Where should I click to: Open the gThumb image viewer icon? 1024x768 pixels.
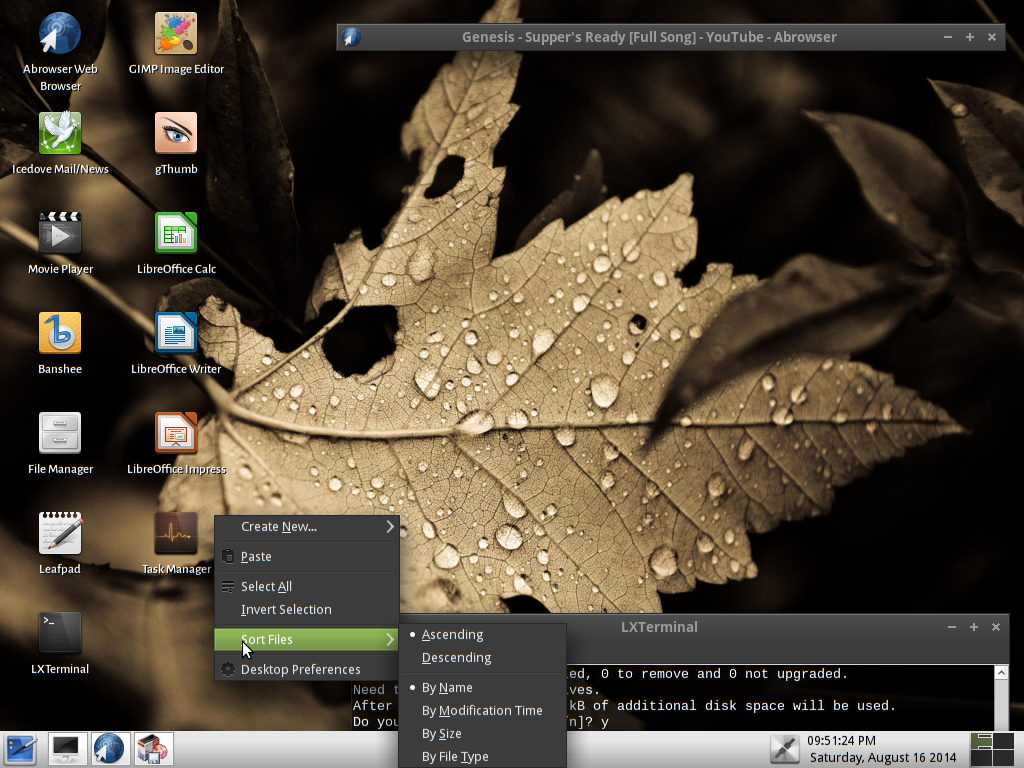tap(176, 134)
